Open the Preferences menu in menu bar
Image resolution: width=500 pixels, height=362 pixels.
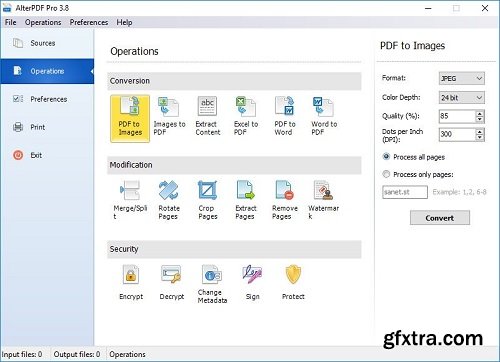pos(89,22)
